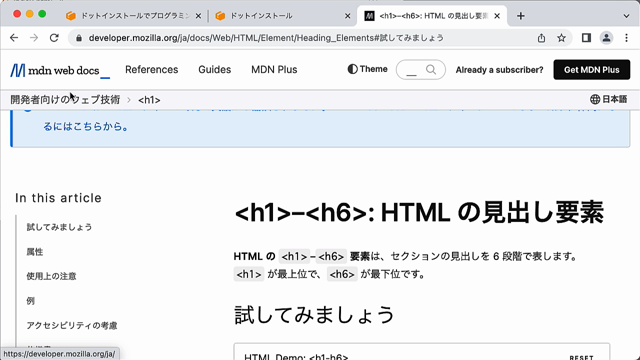Click Already a subscriber? link
Image resolution: width=640 pixels, height=360 pixels.
[x=499, y=70]
